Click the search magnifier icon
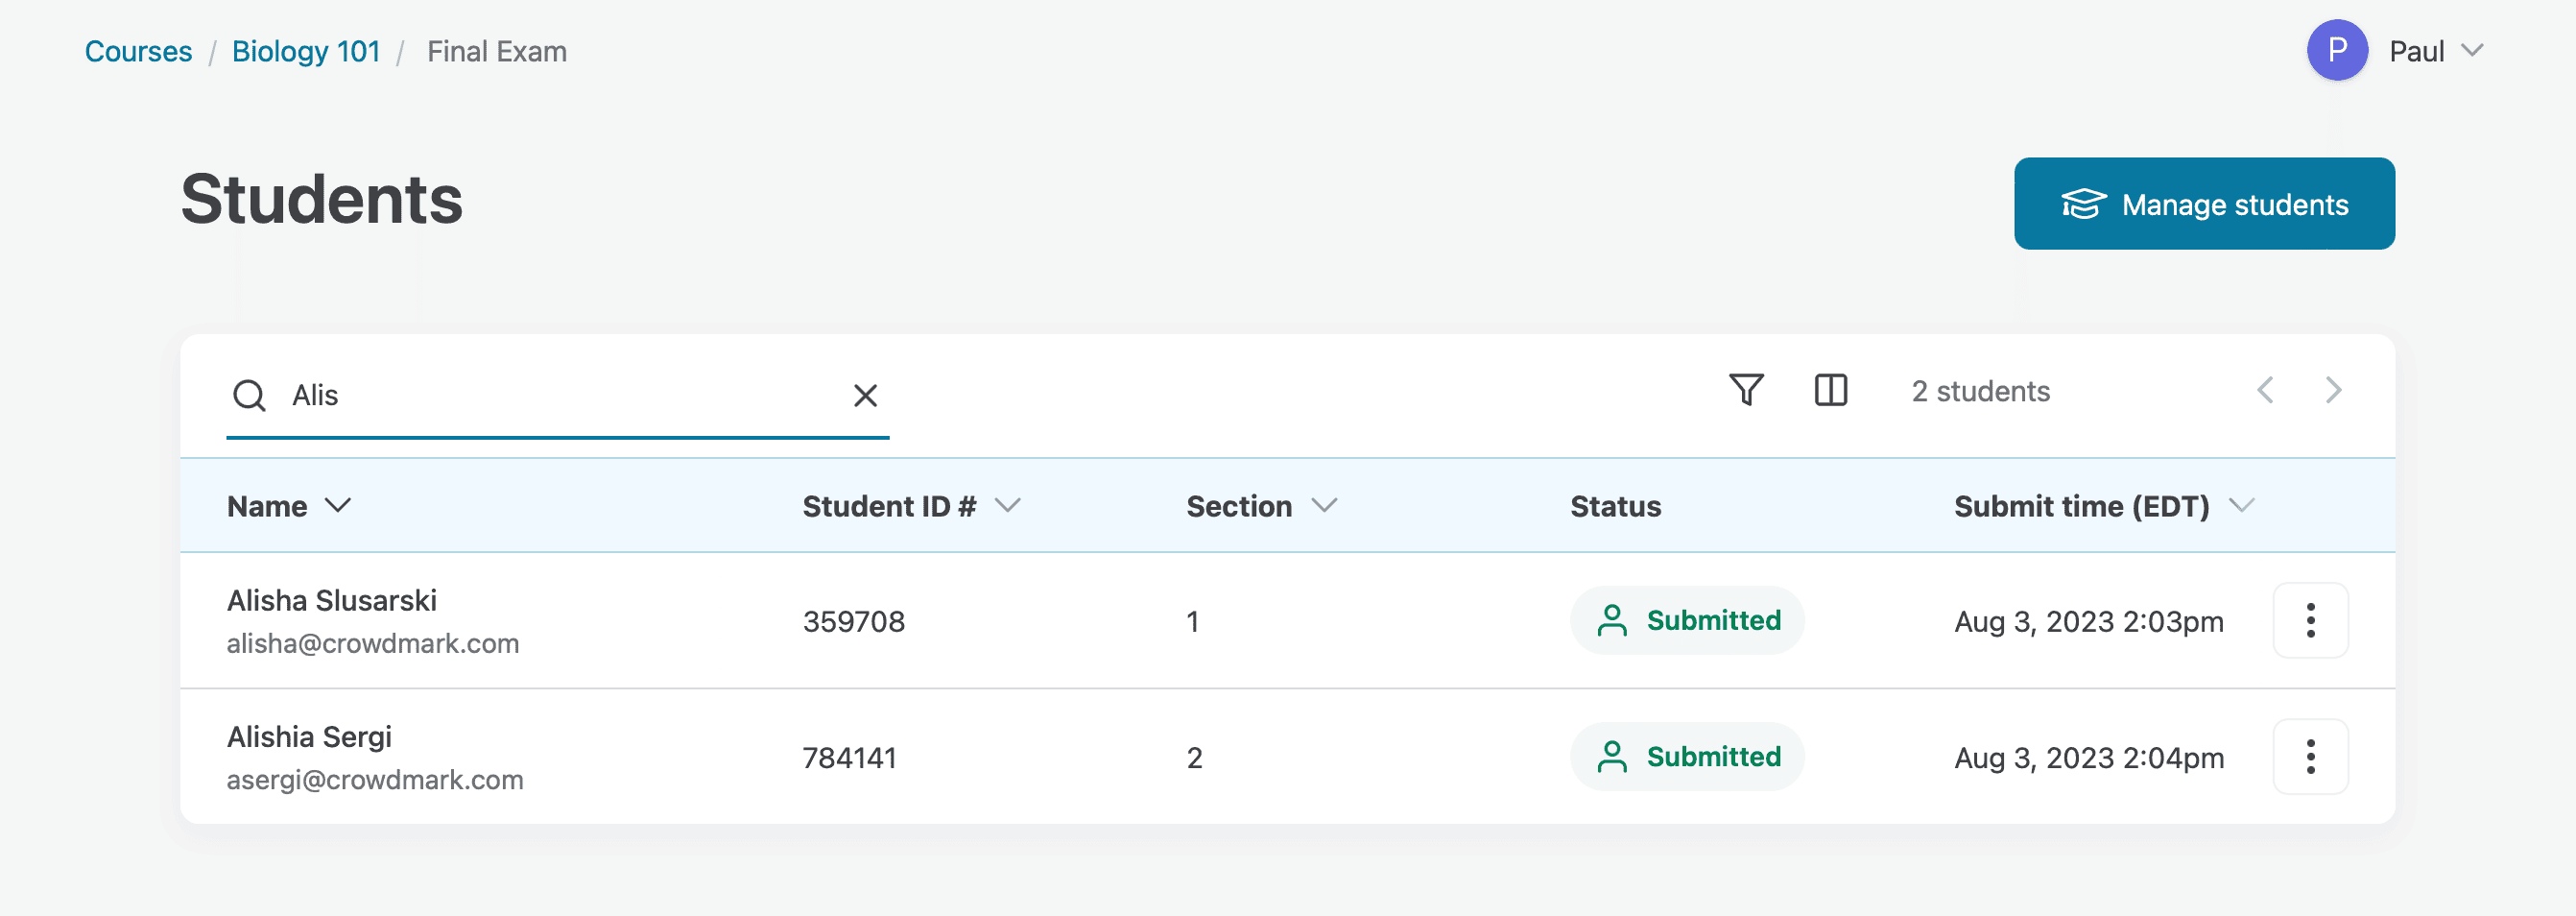2576x916 pixels. [250, 395]
